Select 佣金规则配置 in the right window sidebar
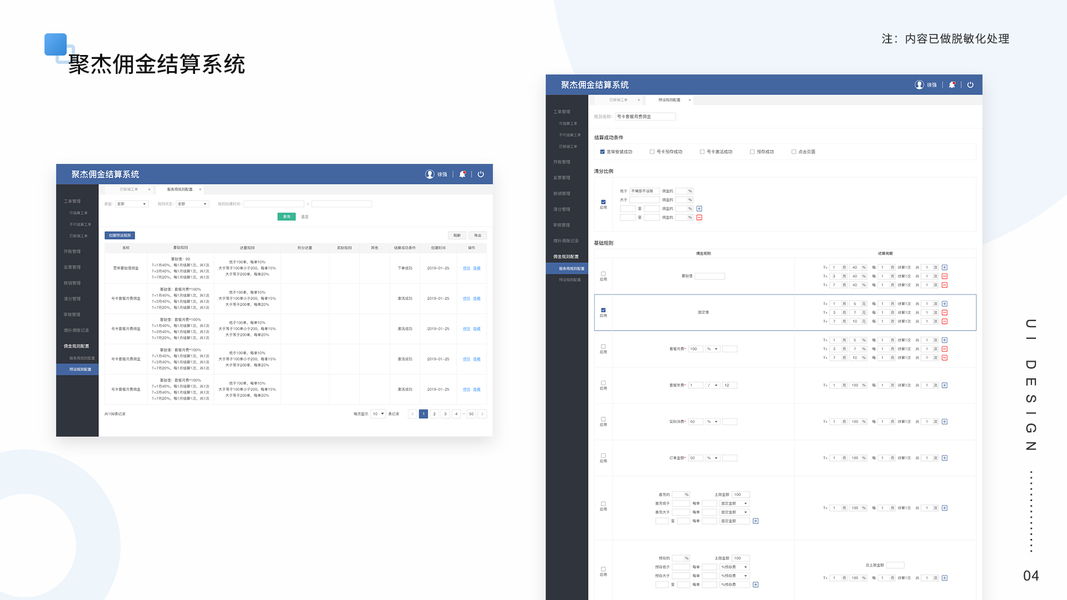This screenshot has height=600, width=1067. [565, 256]
